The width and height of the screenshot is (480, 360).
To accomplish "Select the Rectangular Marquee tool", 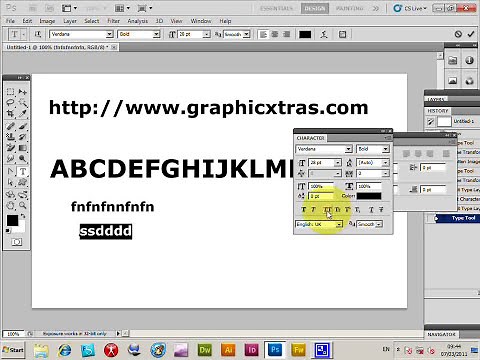I will pos(10,92).
